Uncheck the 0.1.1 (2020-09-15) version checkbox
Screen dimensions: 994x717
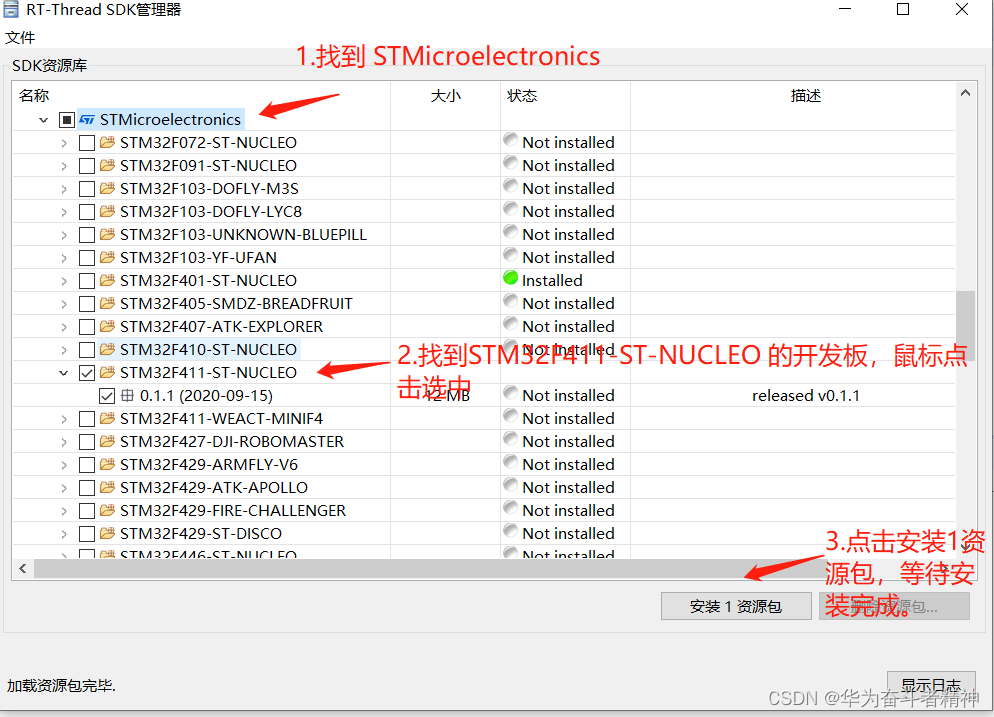(107, 396)
